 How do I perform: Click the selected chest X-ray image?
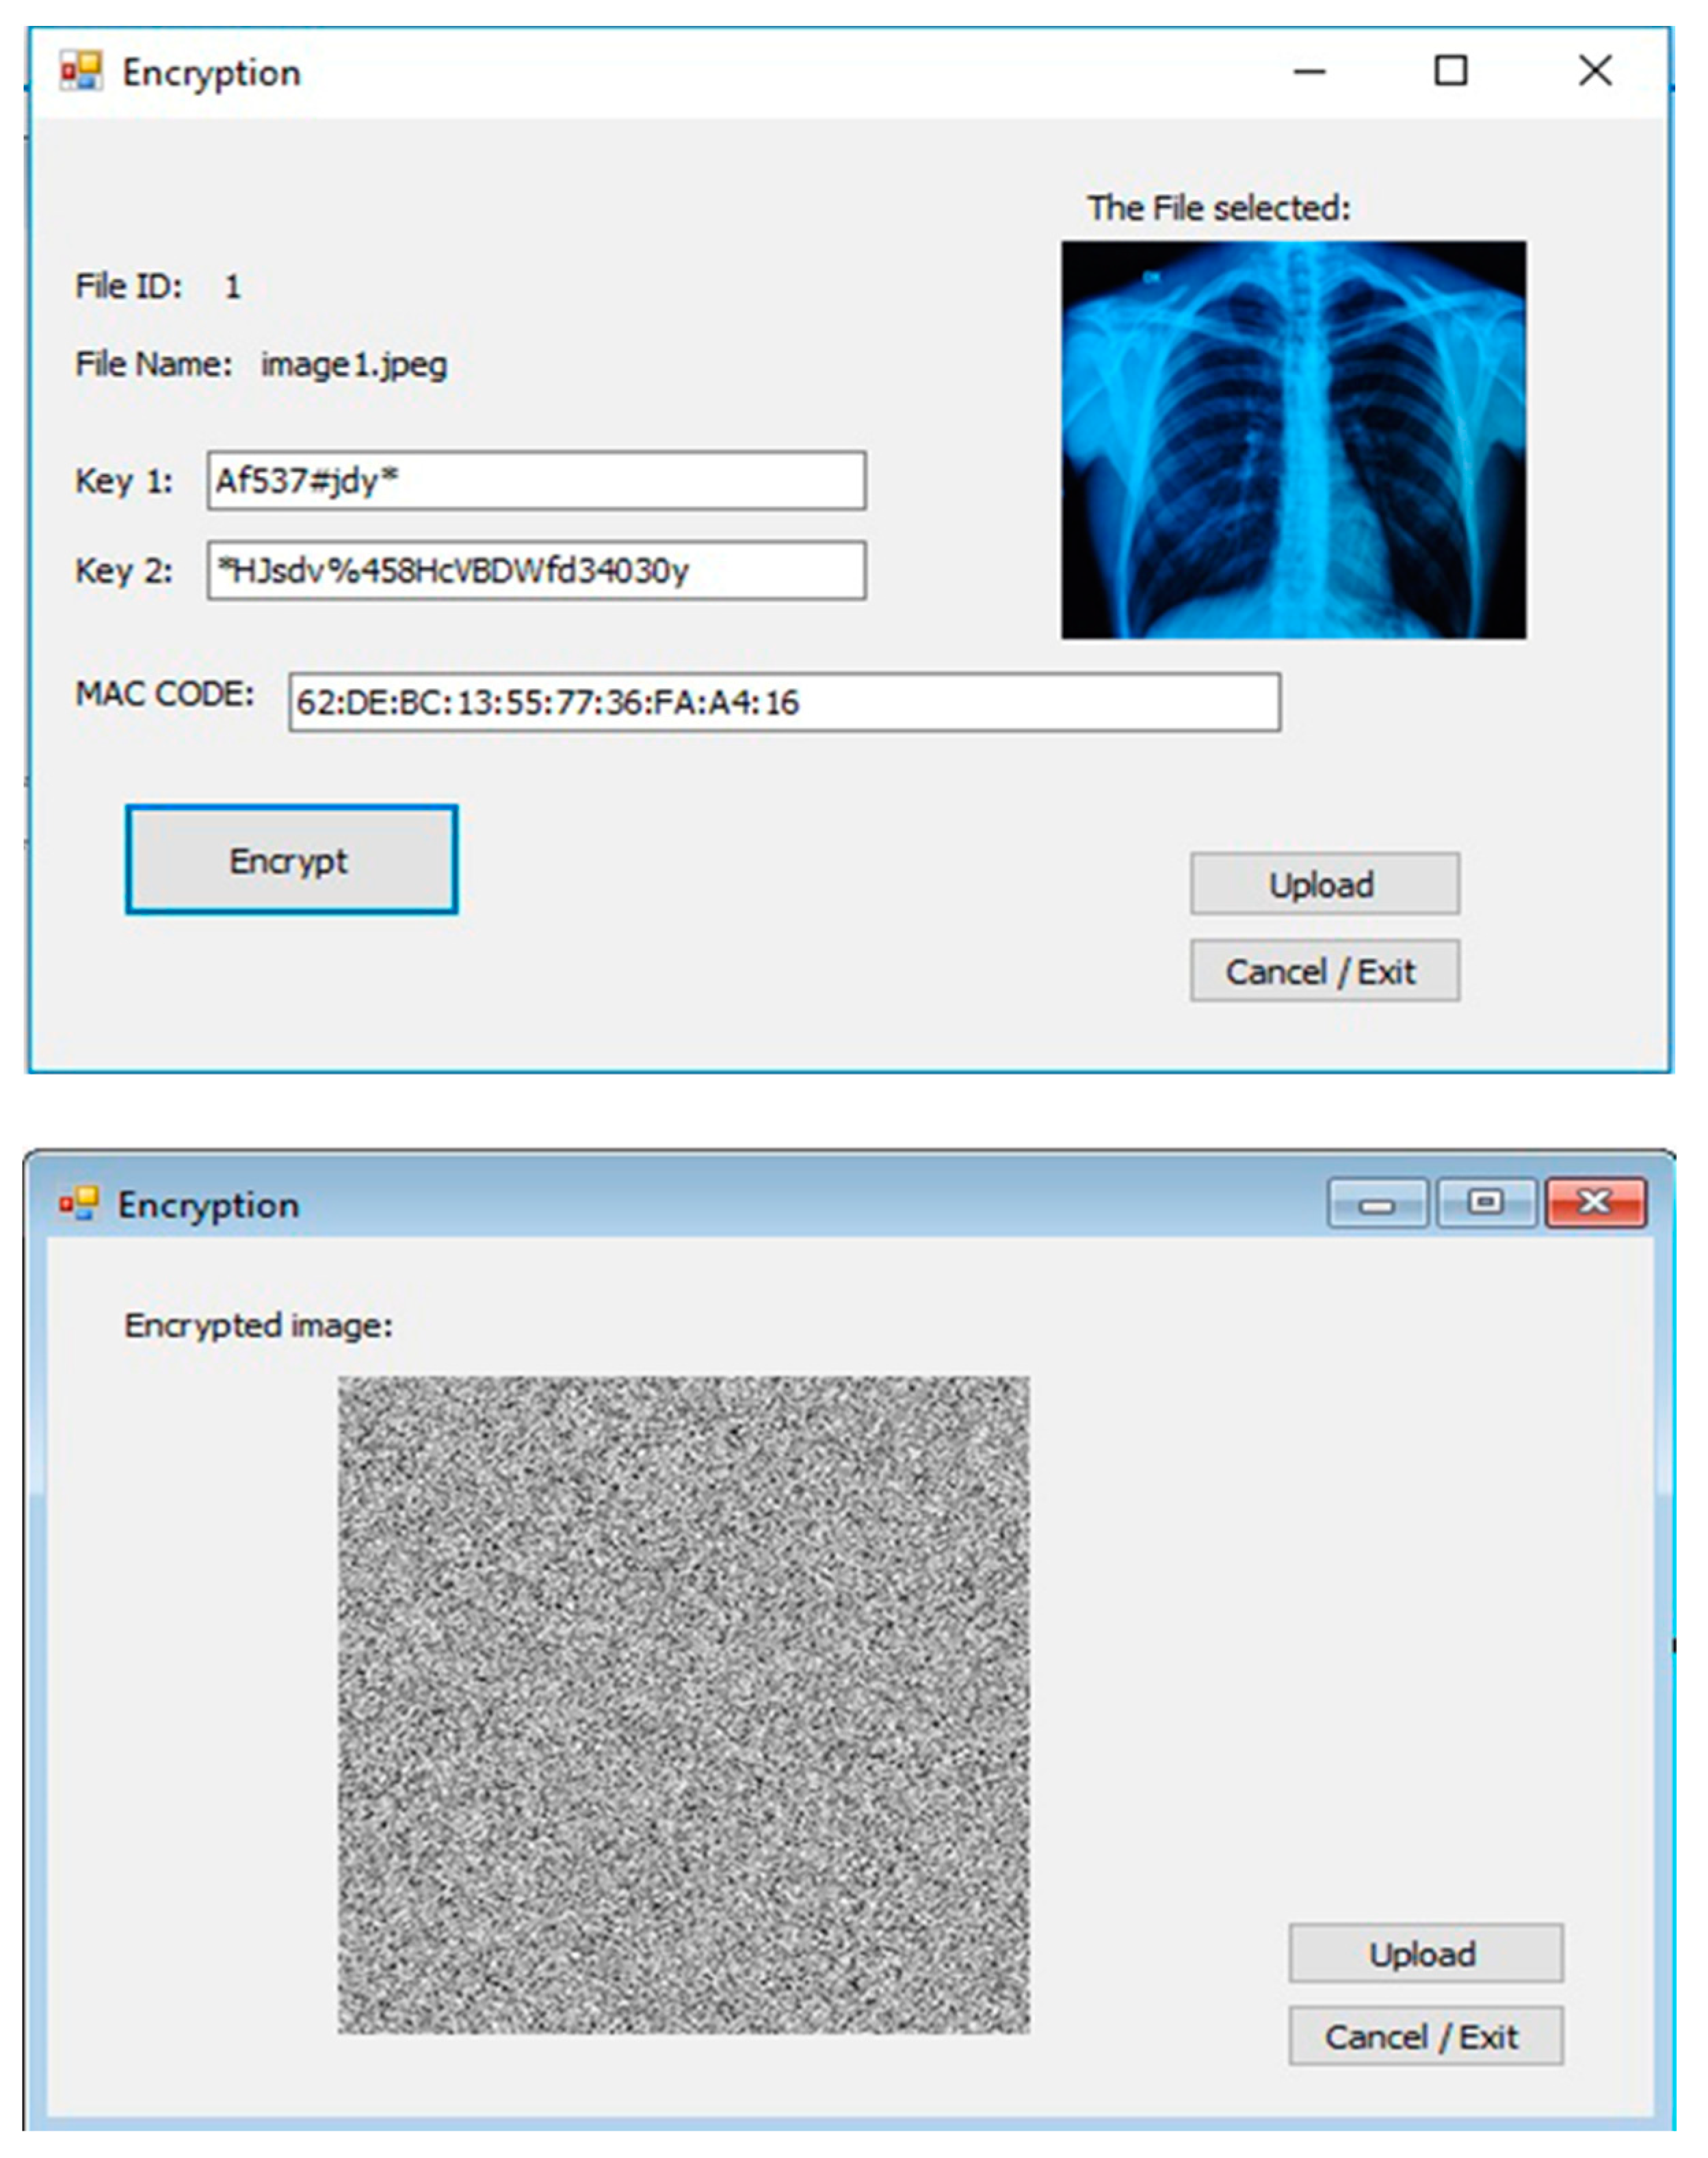click(1293, 439)
